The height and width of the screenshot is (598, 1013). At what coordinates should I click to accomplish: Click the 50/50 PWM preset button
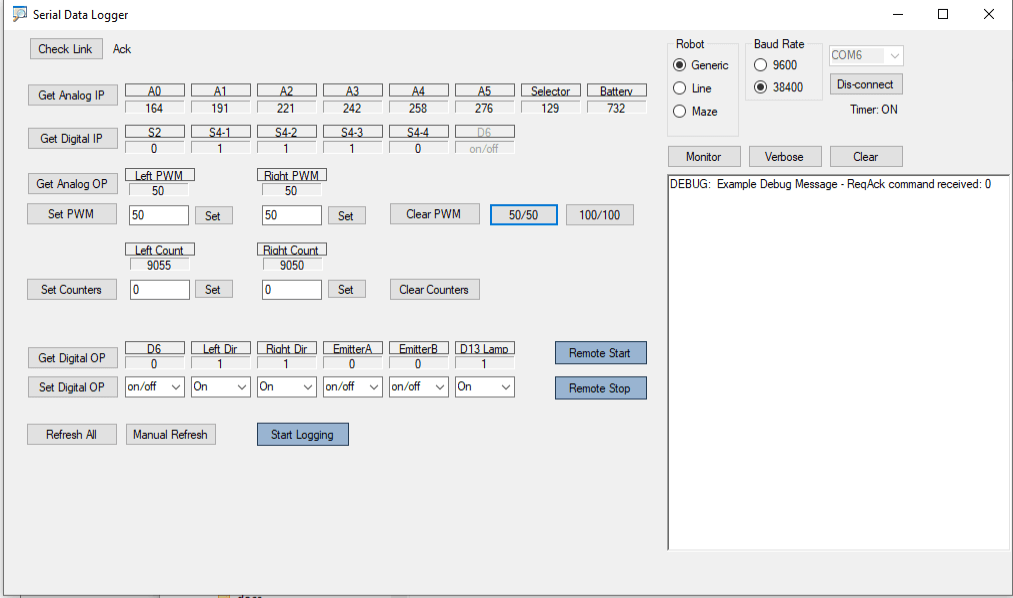[524, 215]
